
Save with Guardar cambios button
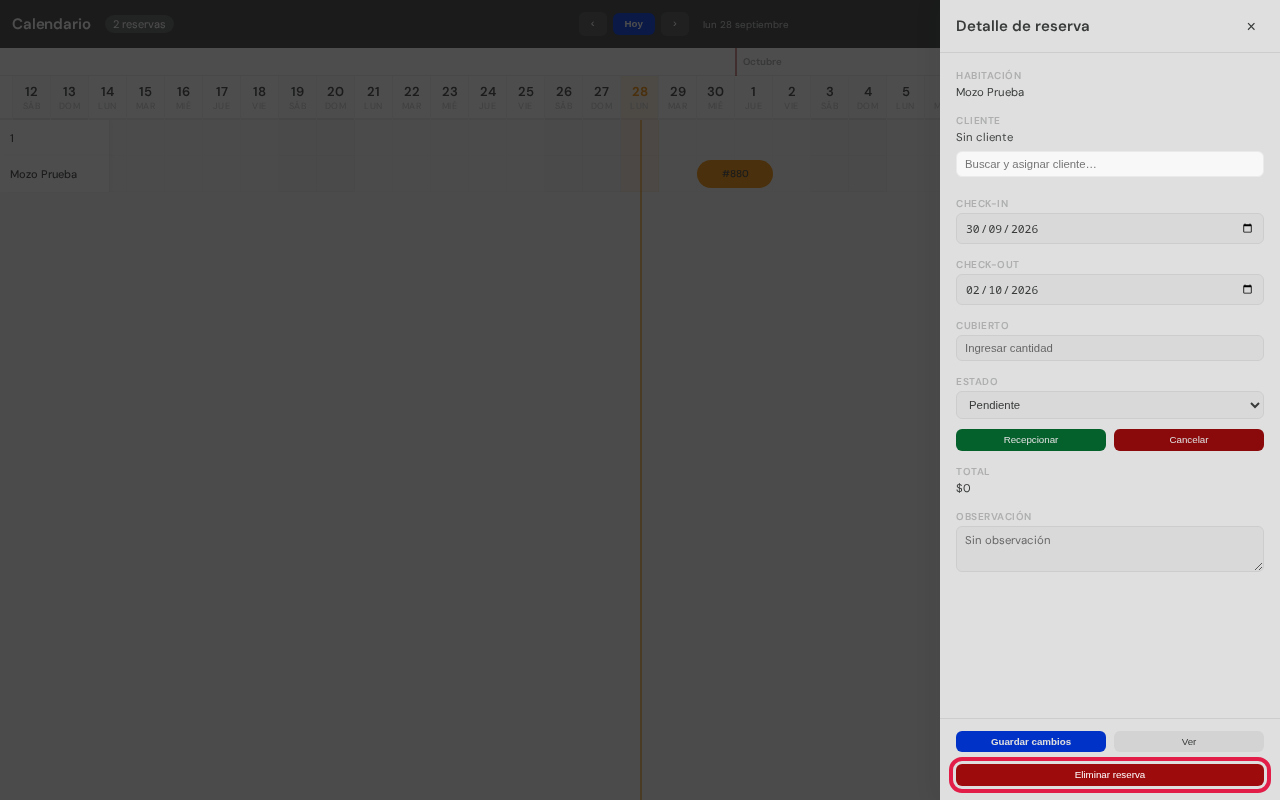[x=1031, y=742]
